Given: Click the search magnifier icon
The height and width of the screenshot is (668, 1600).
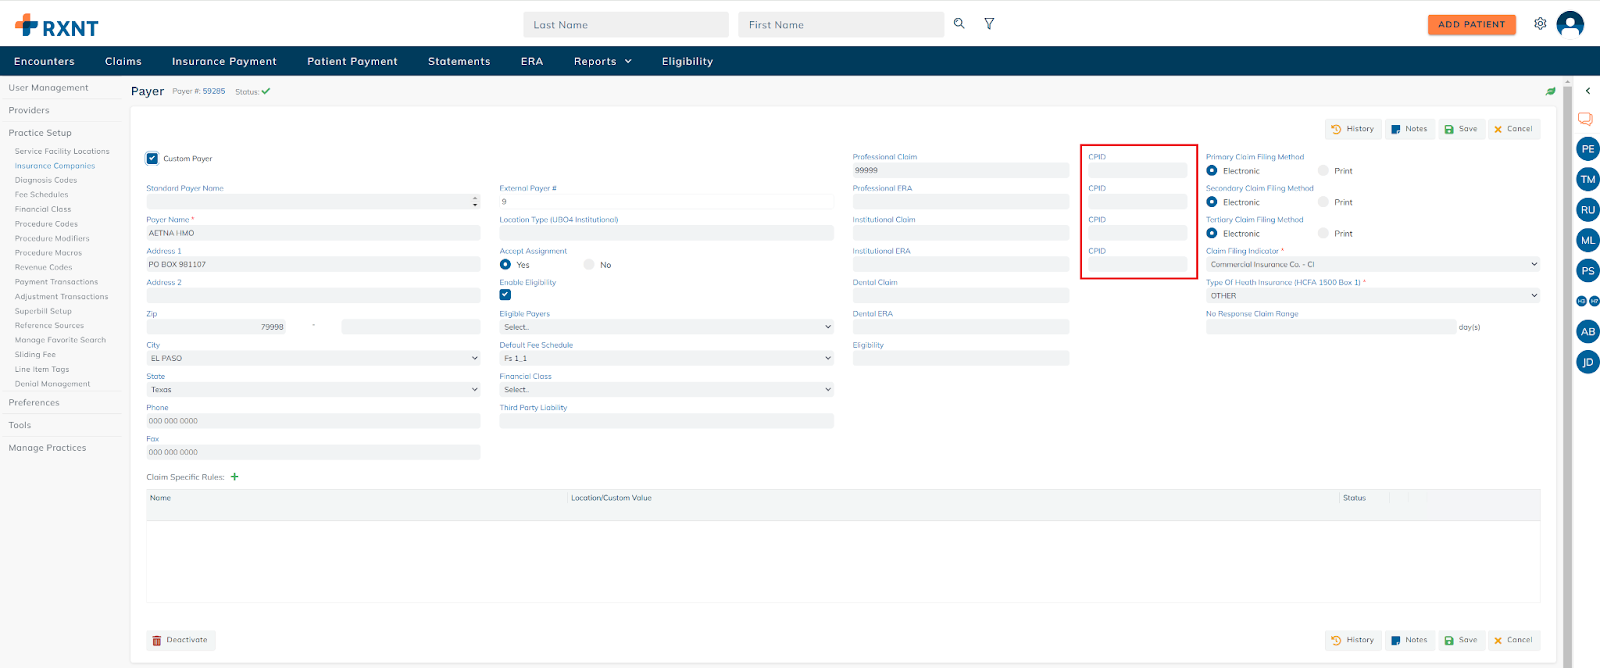Looking at the screenshot, I should [959, 23].
